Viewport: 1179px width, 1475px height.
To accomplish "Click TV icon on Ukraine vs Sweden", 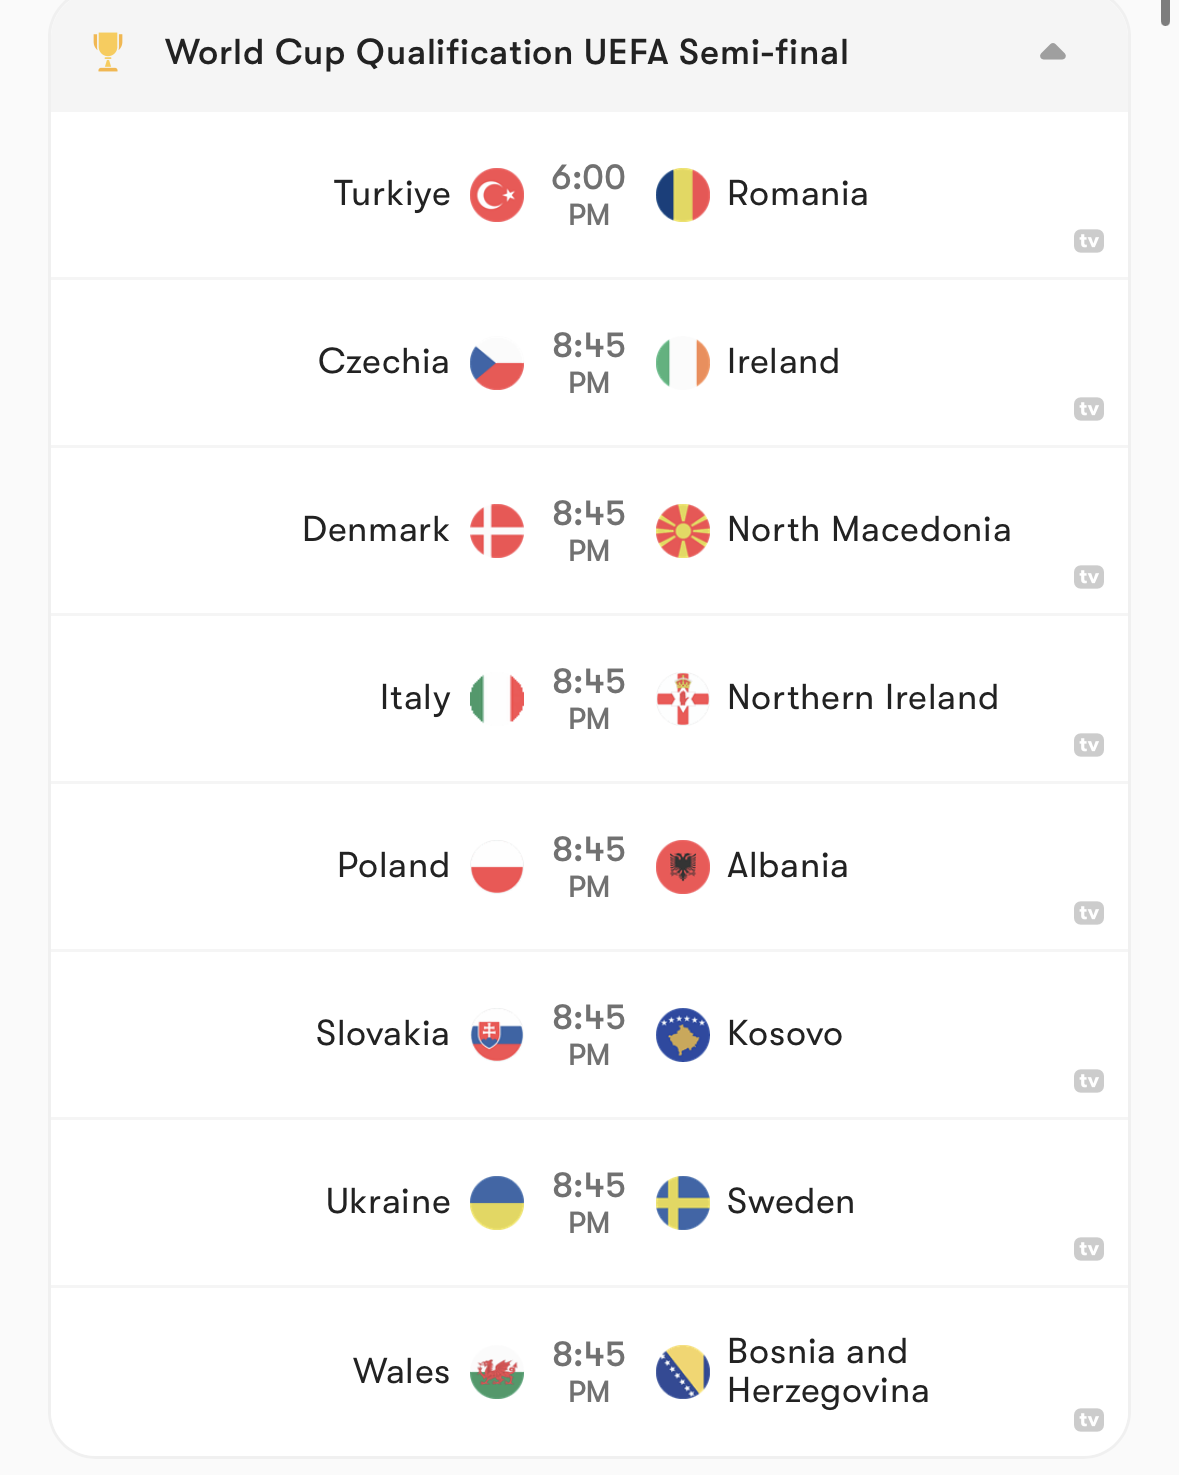I will (1089, 1249).
